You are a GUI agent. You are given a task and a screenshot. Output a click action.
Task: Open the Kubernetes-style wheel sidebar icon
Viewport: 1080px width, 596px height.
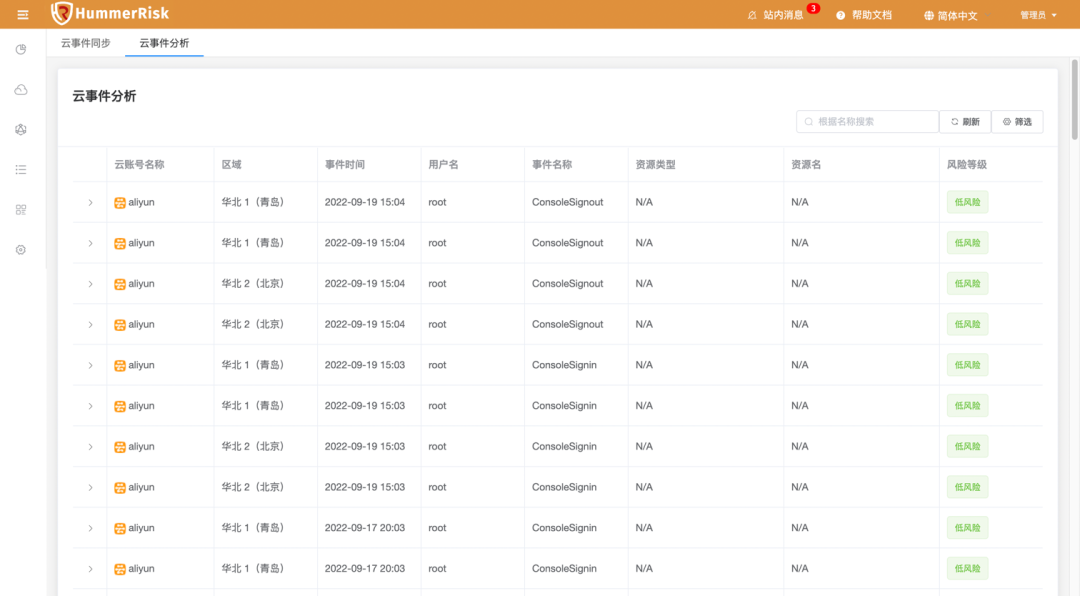21,130
